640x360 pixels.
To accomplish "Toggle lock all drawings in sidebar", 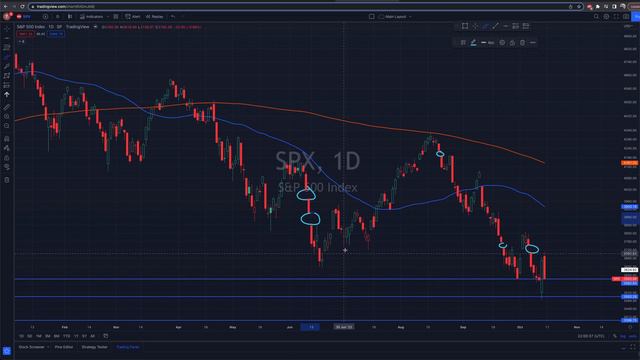I will tap(7, 158).
